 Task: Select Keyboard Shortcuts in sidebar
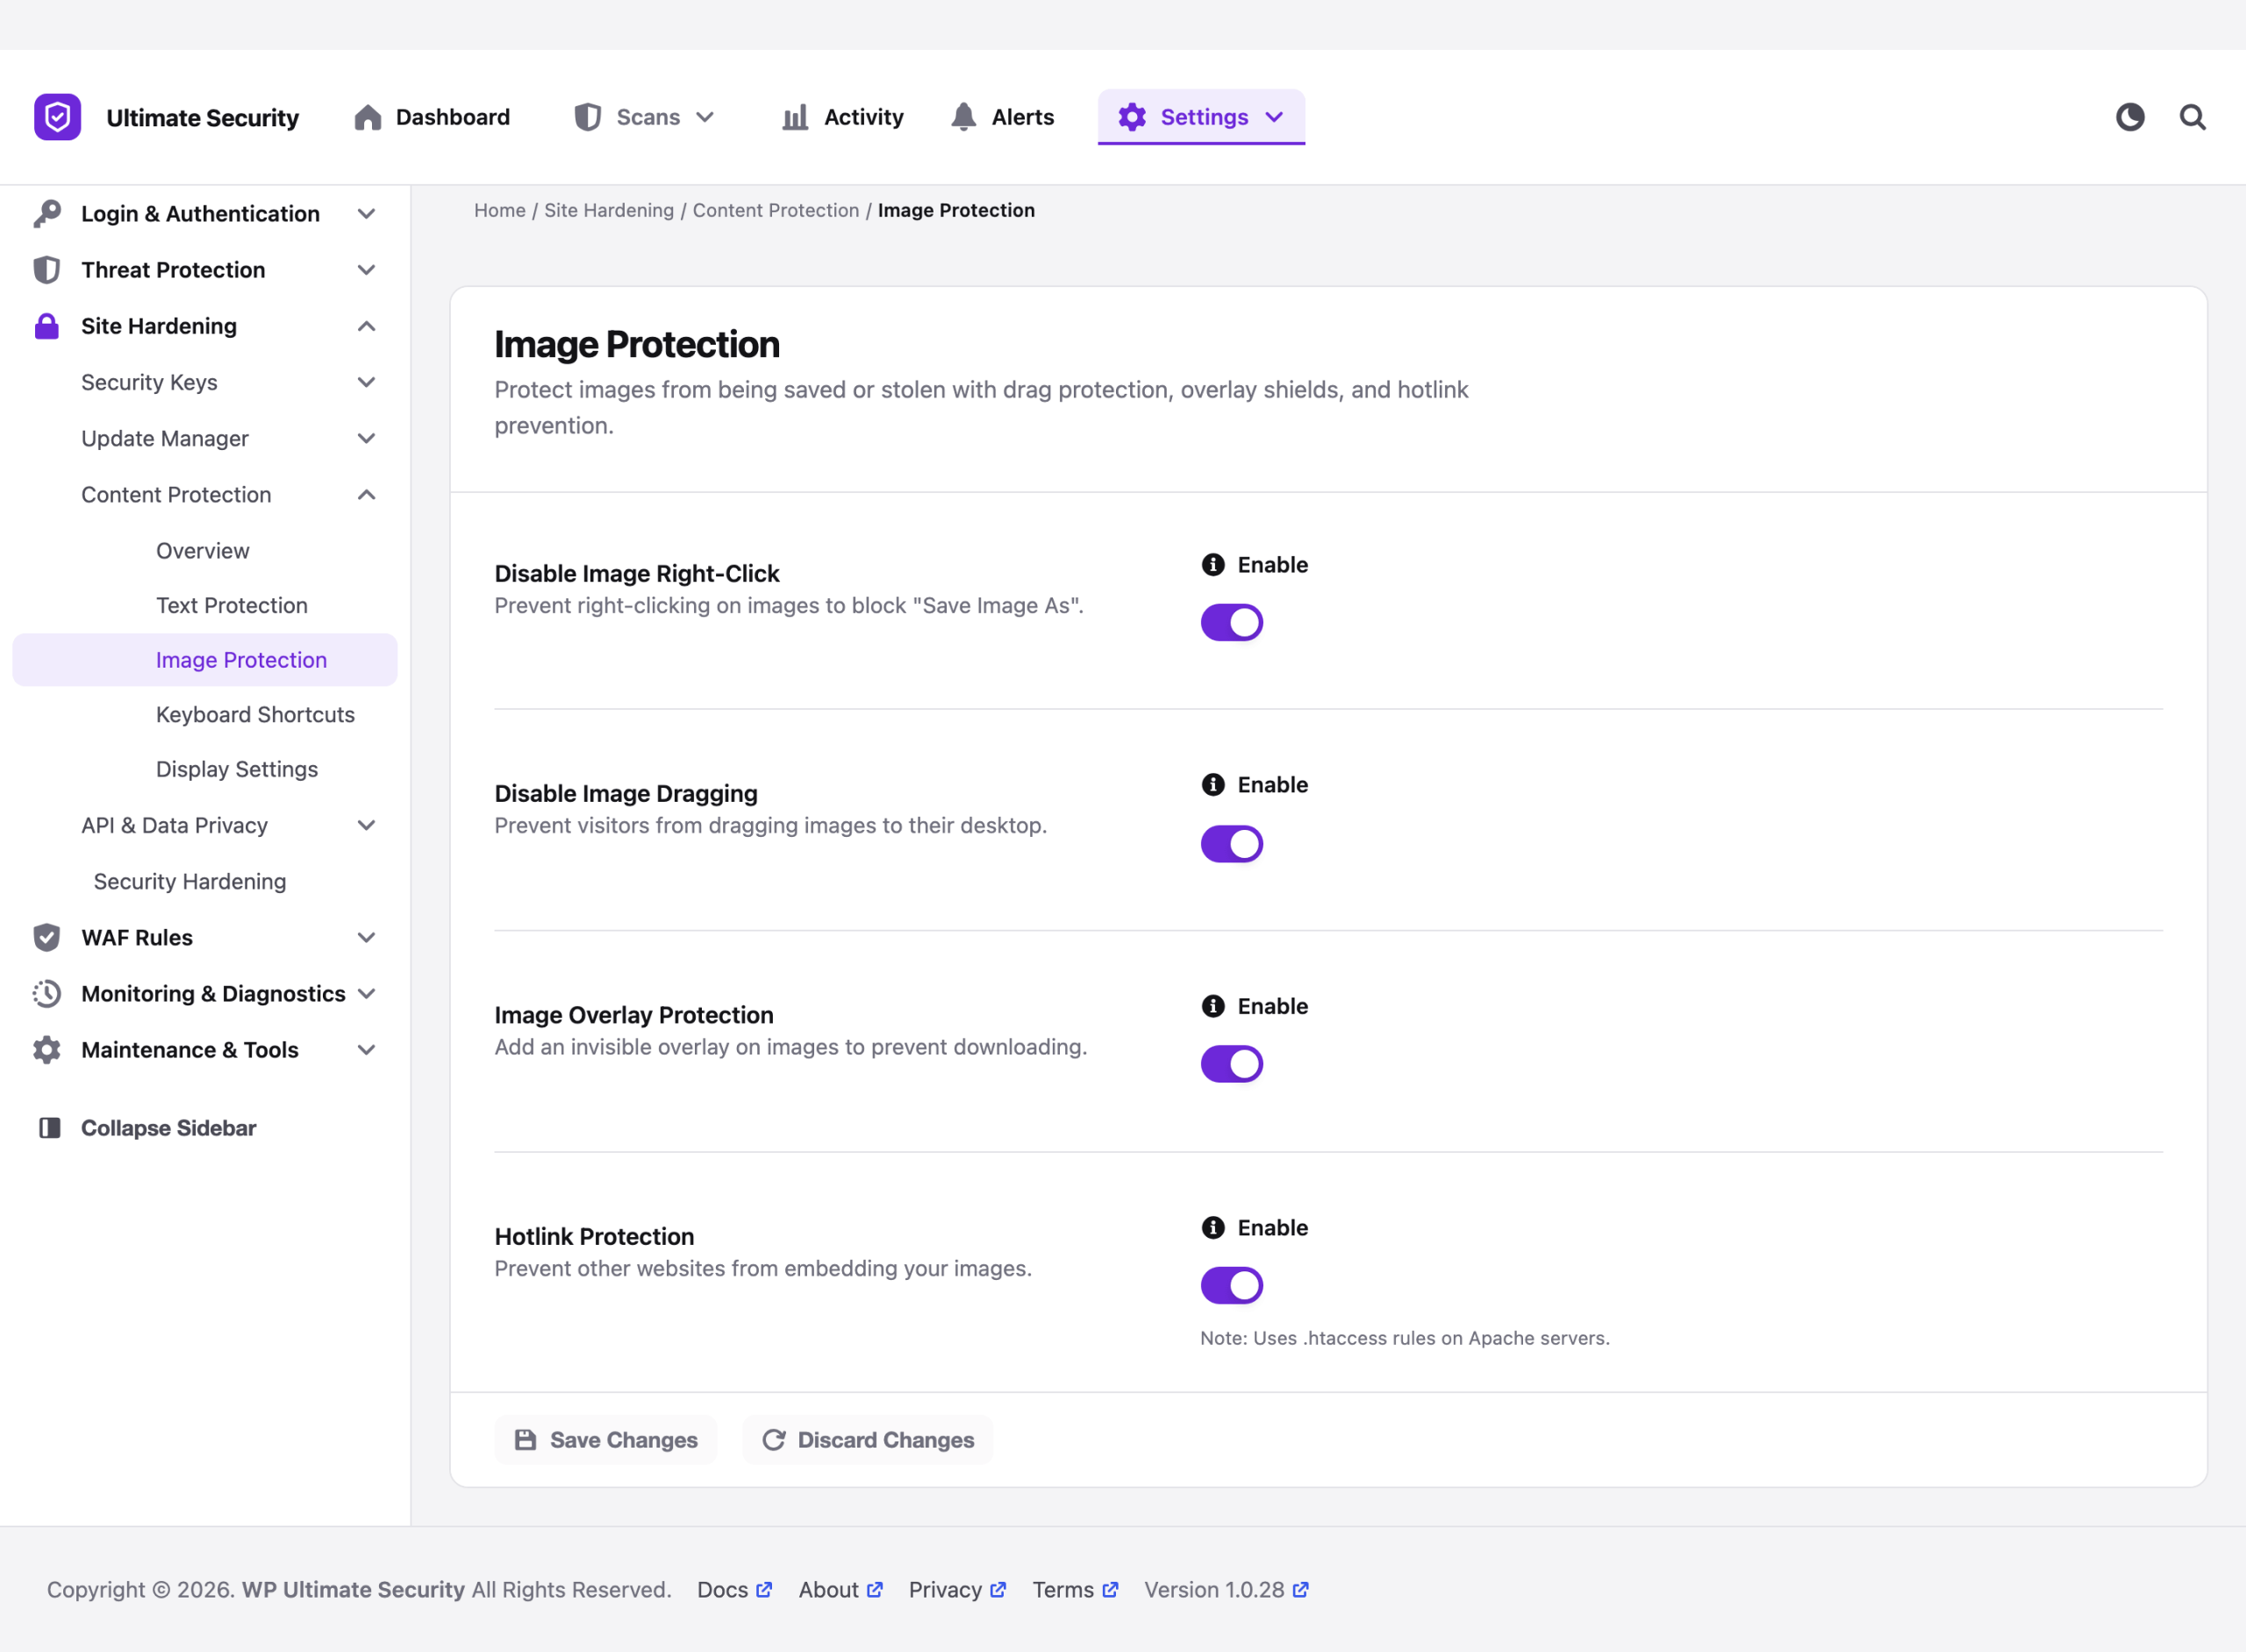click(x=255, y=714)
